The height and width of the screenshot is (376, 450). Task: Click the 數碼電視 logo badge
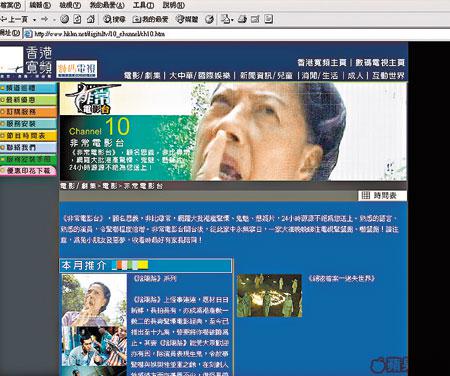coord(77,69)
